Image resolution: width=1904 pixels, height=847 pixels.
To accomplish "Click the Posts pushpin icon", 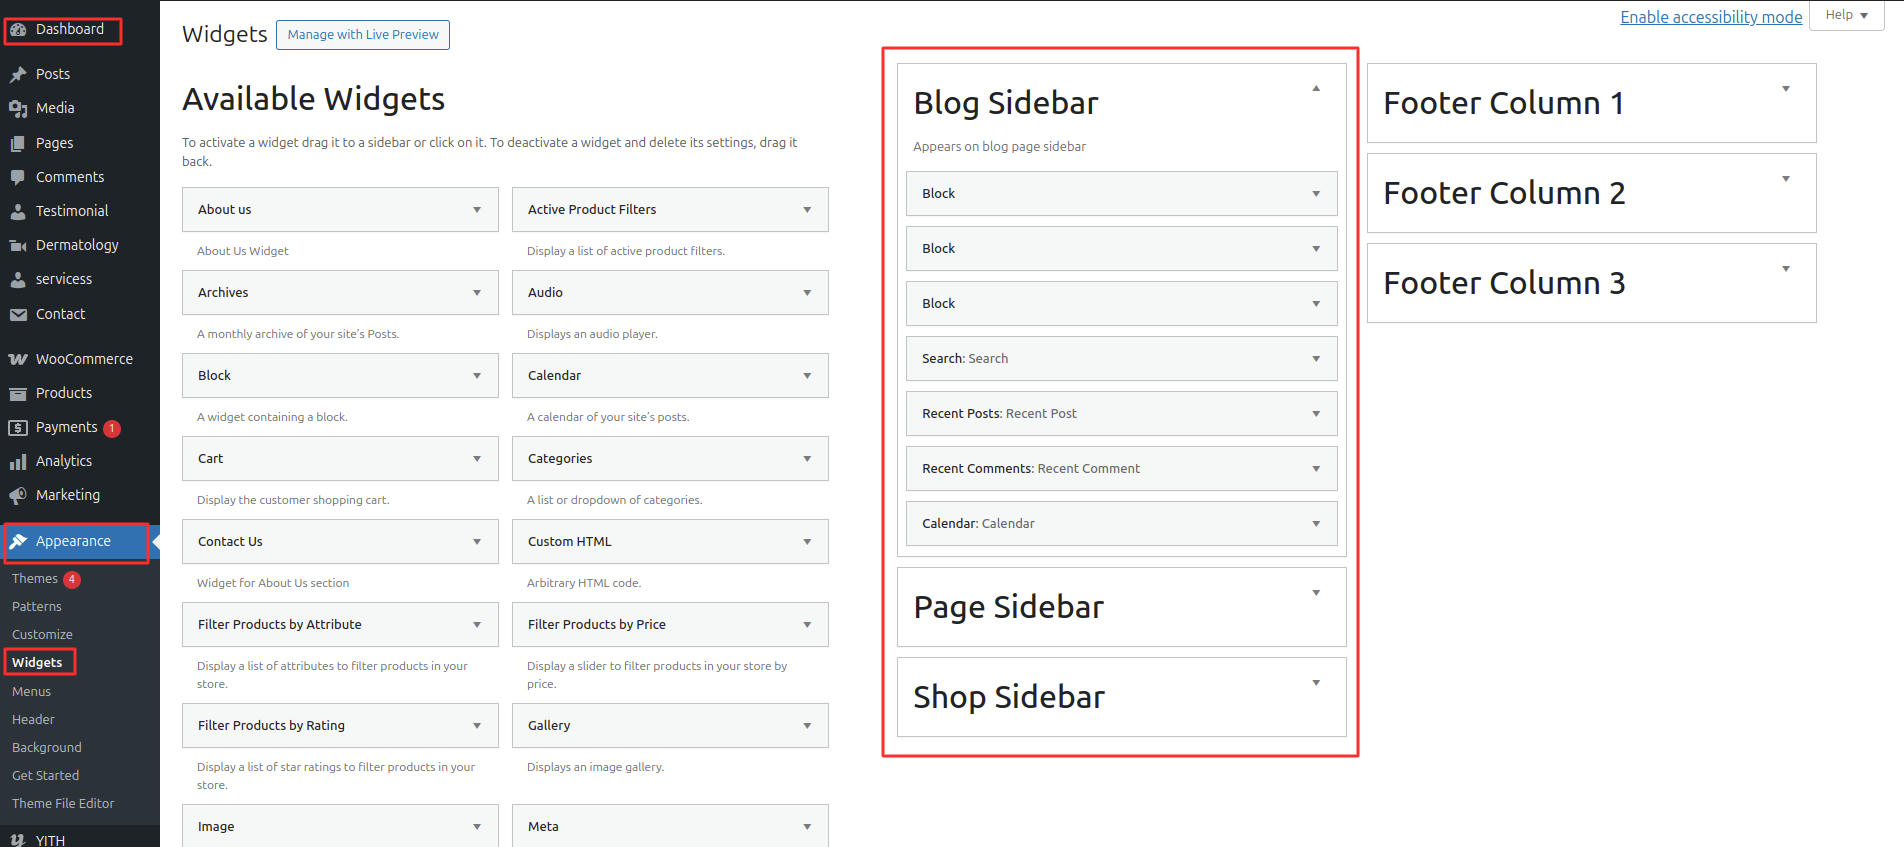I will [18, 74].
